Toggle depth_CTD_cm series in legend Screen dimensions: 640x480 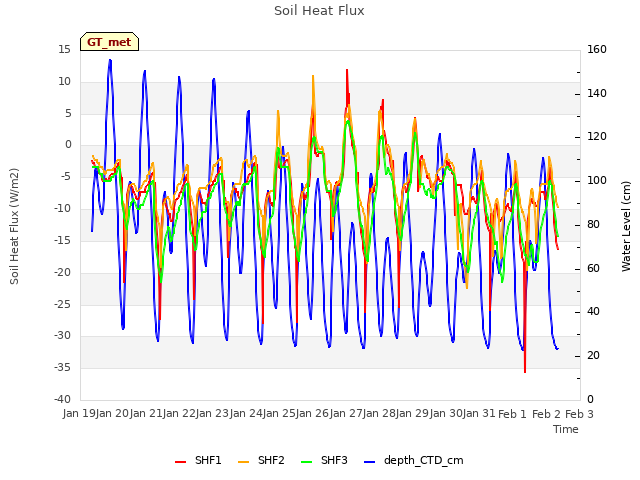point(413,460)
